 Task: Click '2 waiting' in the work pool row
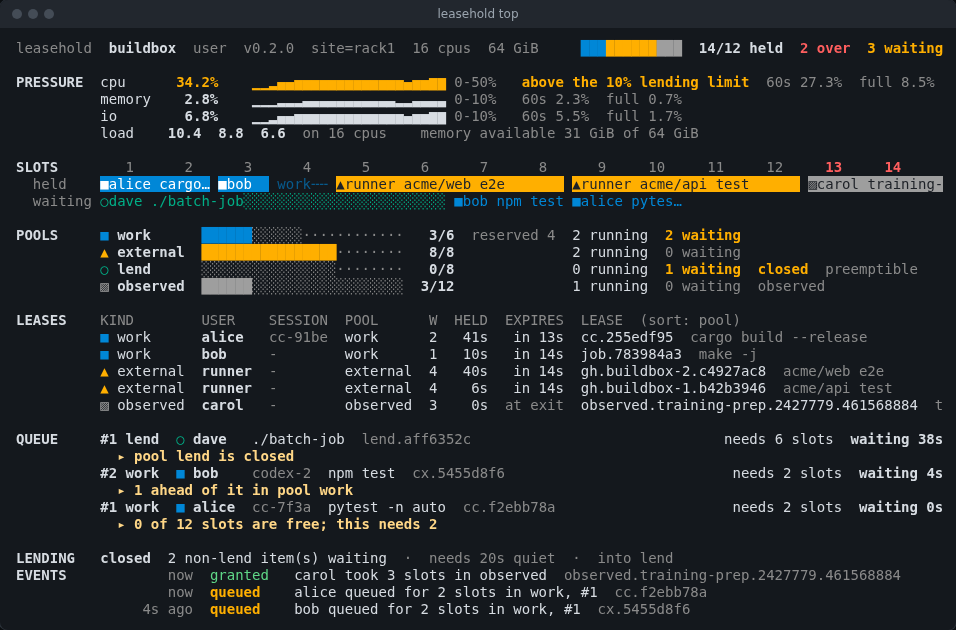point(703,235)
